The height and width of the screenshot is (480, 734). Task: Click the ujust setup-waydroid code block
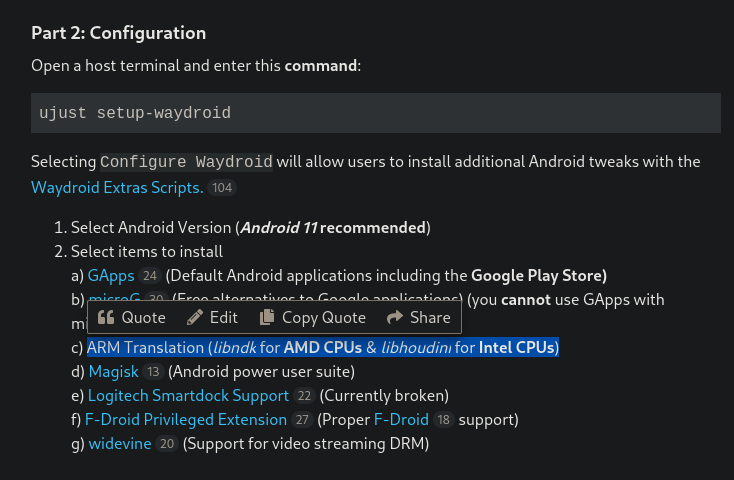point(376,113)
